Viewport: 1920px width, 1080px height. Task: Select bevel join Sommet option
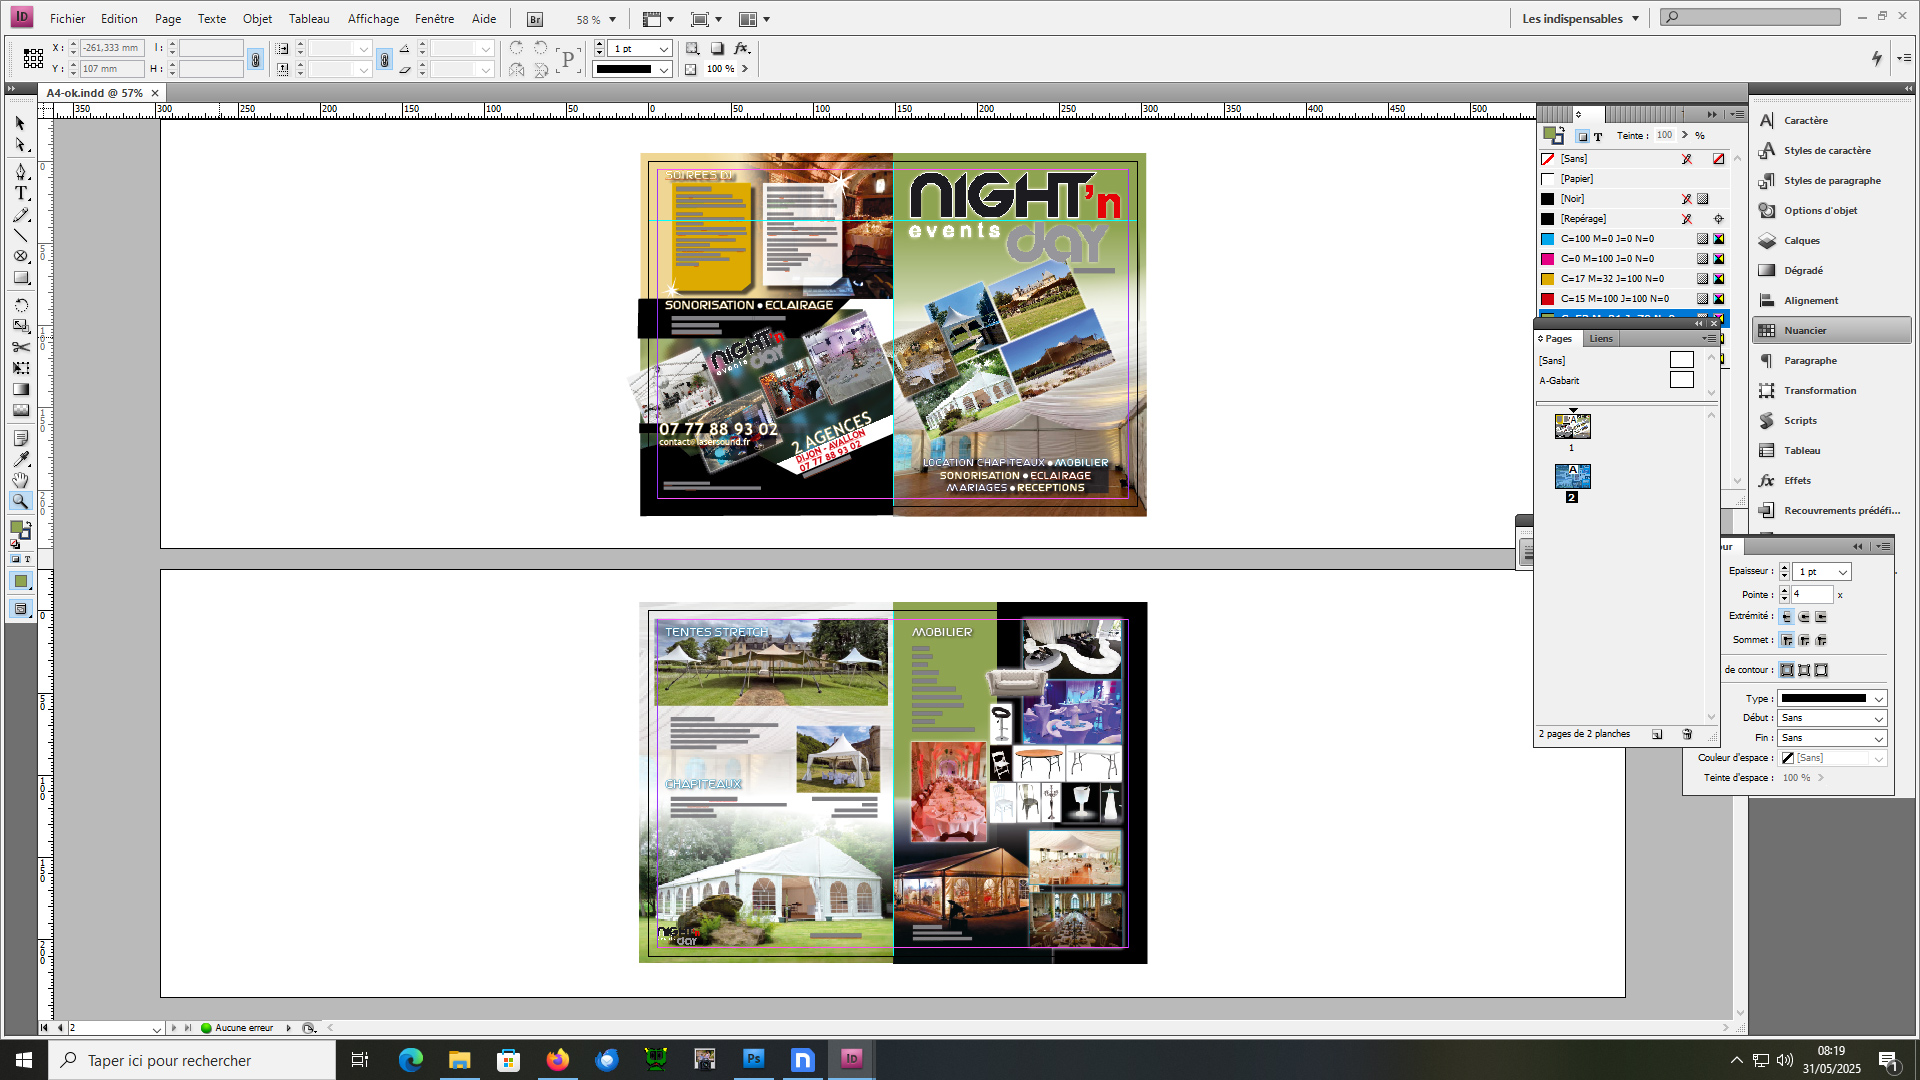pos(1821,640)
